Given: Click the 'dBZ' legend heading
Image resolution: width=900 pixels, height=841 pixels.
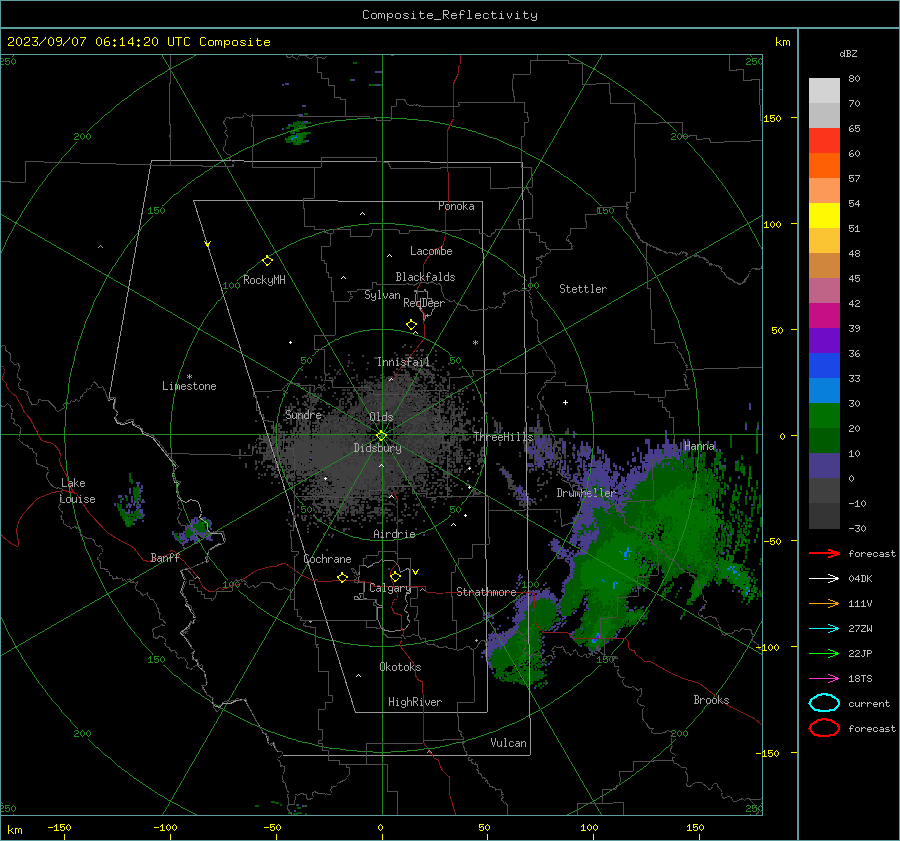Looking at the screenshot, I should [x=848, y=53].
